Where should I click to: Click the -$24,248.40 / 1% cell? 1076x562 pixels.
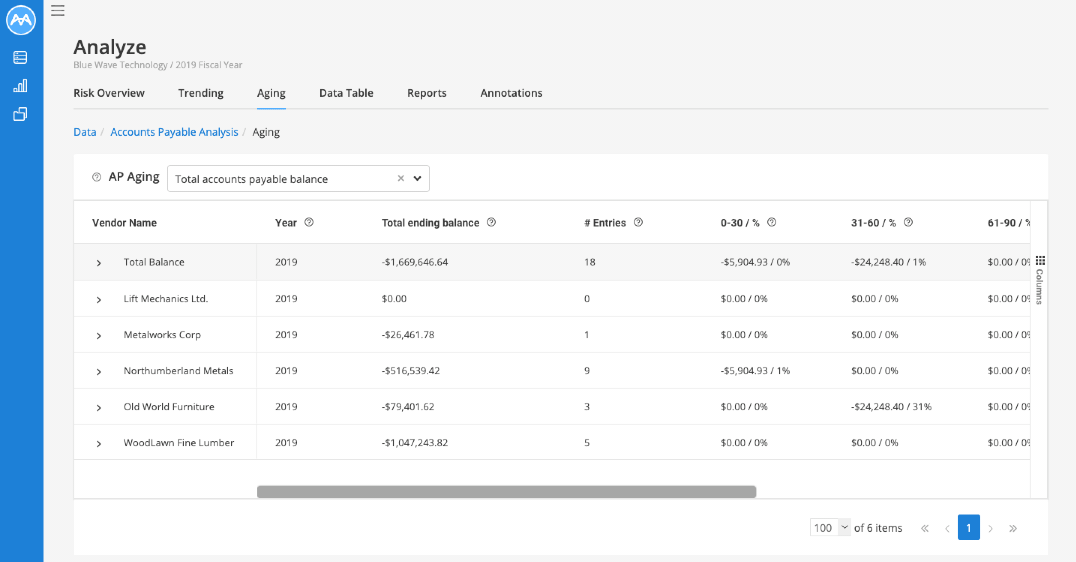point(889,262)
